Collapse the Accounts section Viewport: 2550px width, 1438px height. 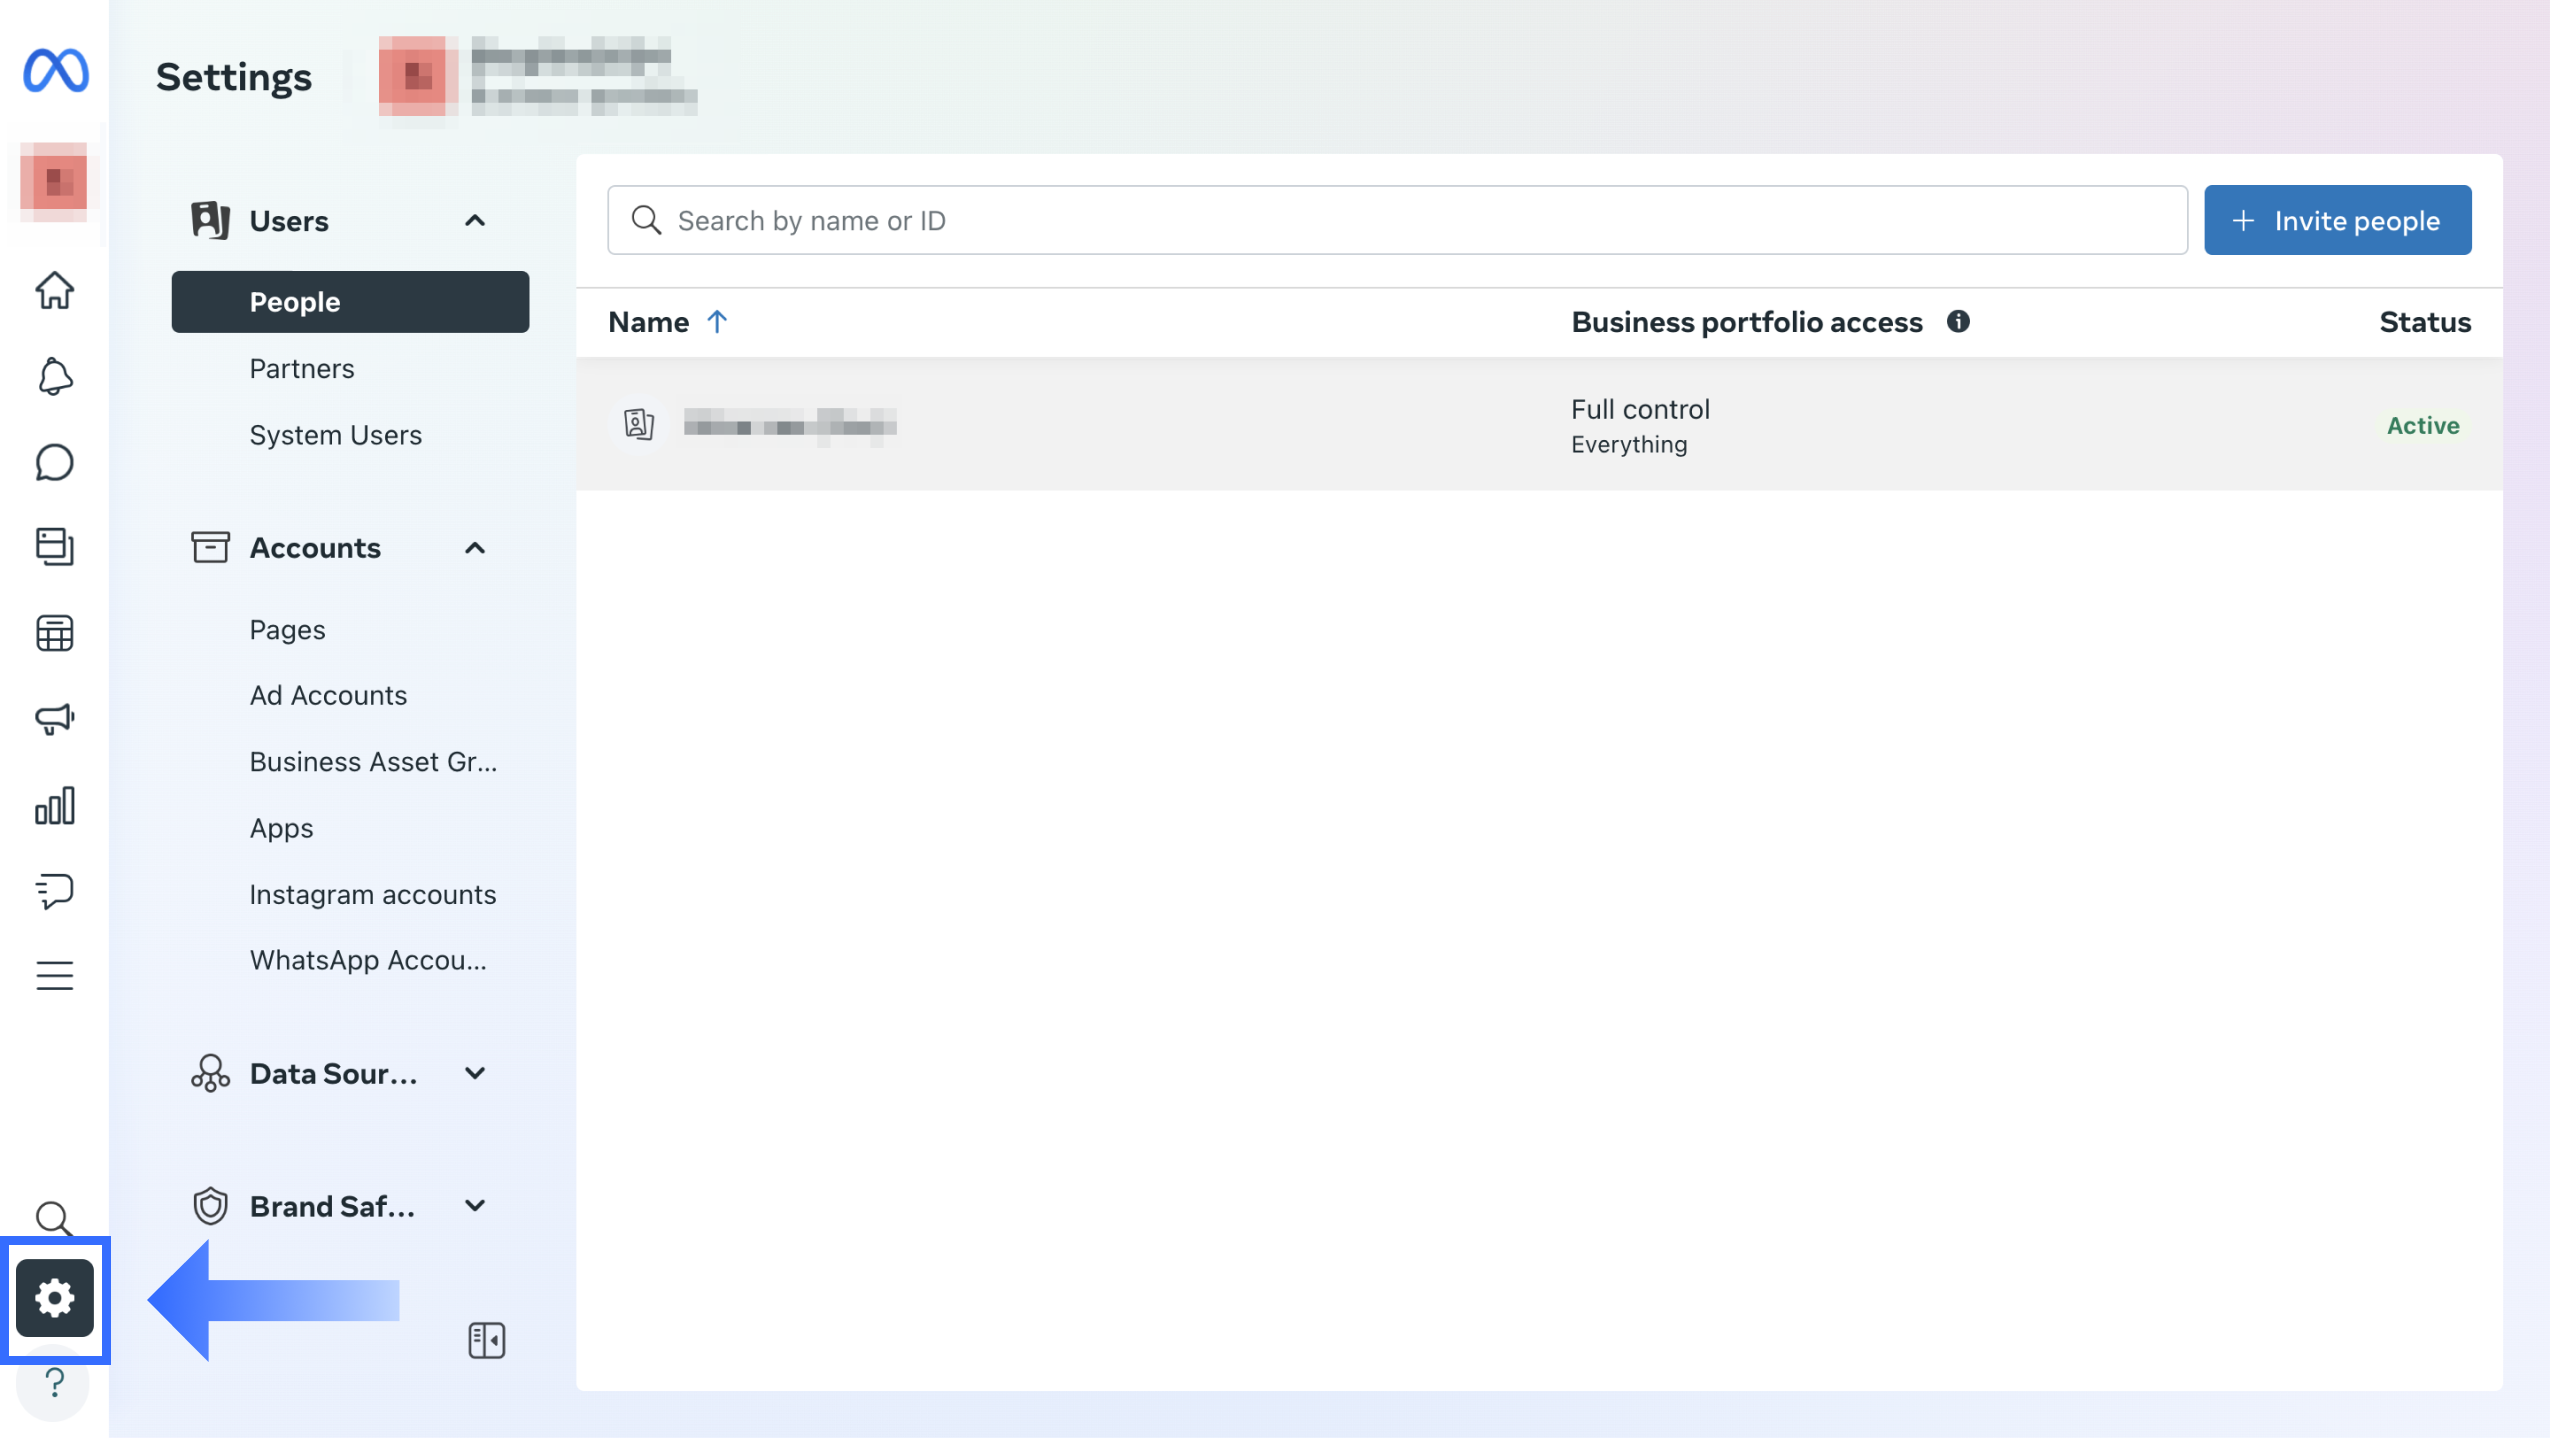tap(475, 548)
